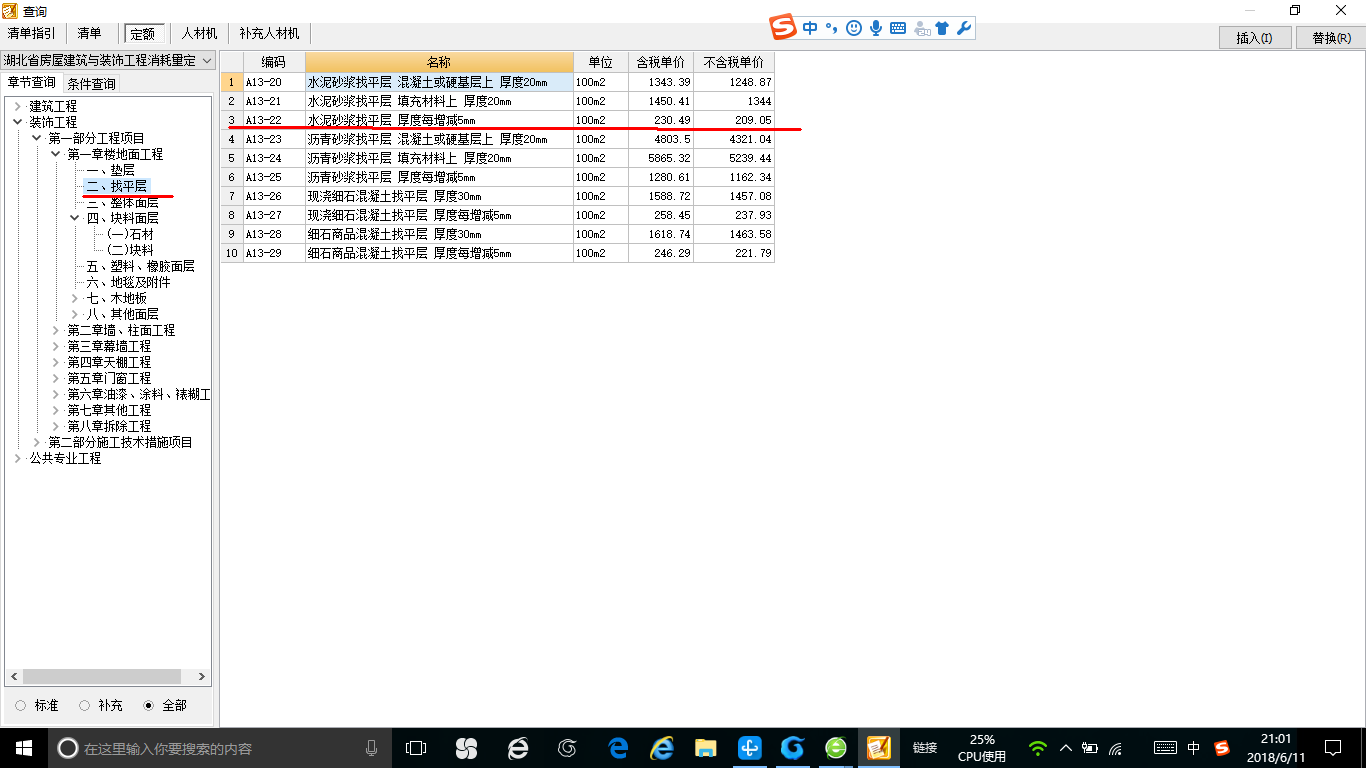Viewport: 1366px width, 768px height.
Task: Open the Windows Start menu
Action: pos(24,748)
